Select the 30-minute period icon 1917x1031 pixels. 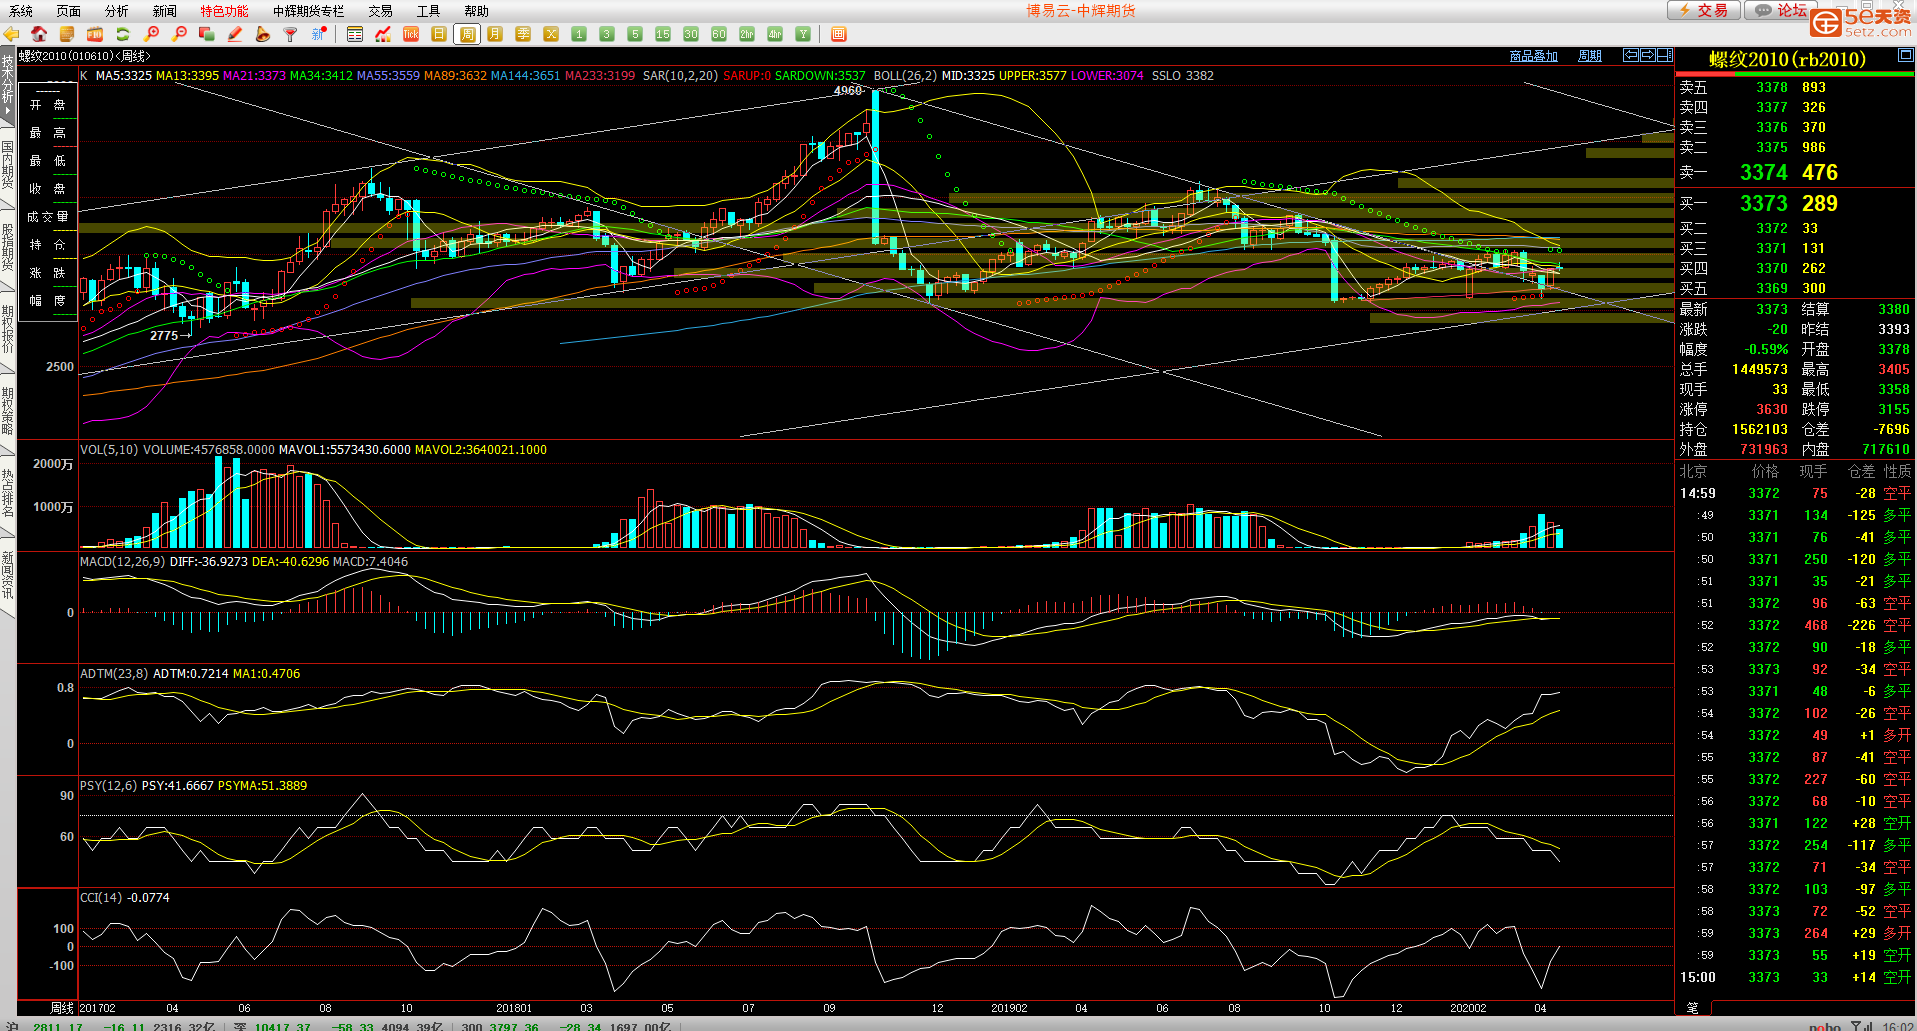691,34
